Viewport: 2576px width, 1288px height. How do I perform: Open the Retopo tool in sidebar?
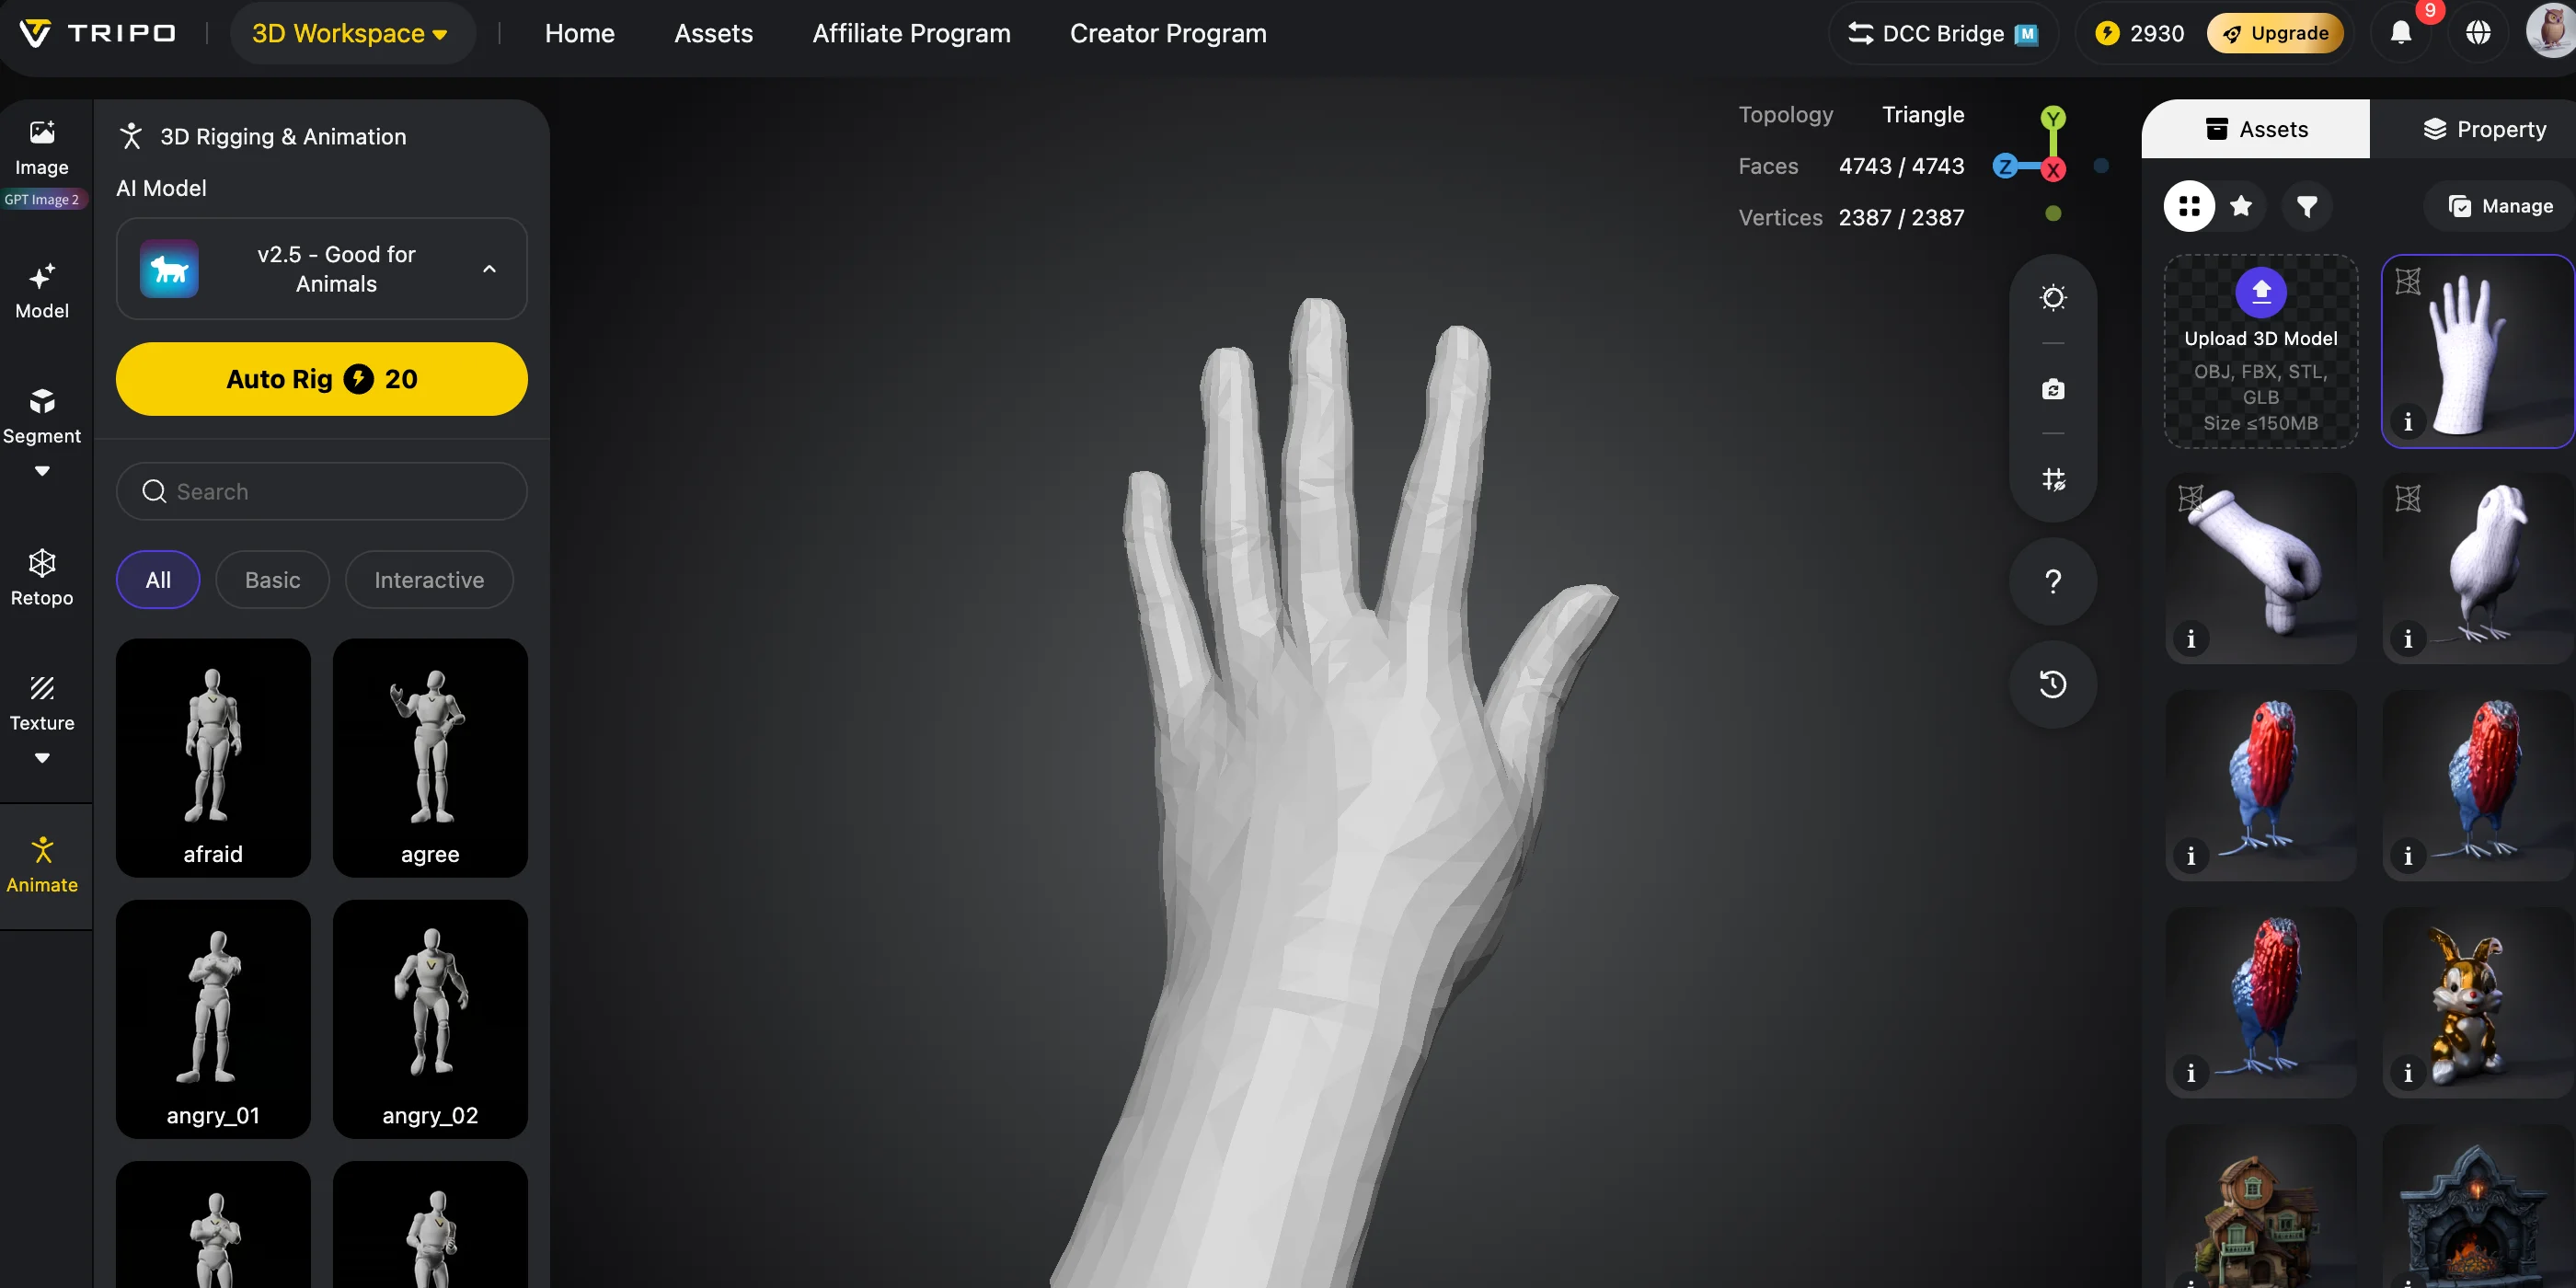pyautogui.click(x=41, y=577)
